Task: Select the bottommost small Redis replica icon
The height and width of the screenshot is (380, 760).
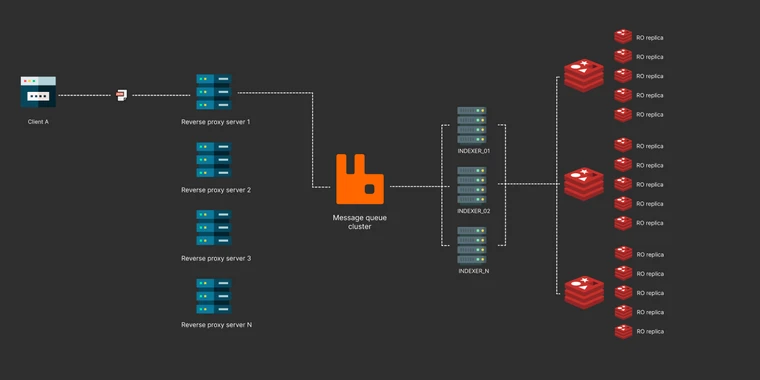Action: 623,332
